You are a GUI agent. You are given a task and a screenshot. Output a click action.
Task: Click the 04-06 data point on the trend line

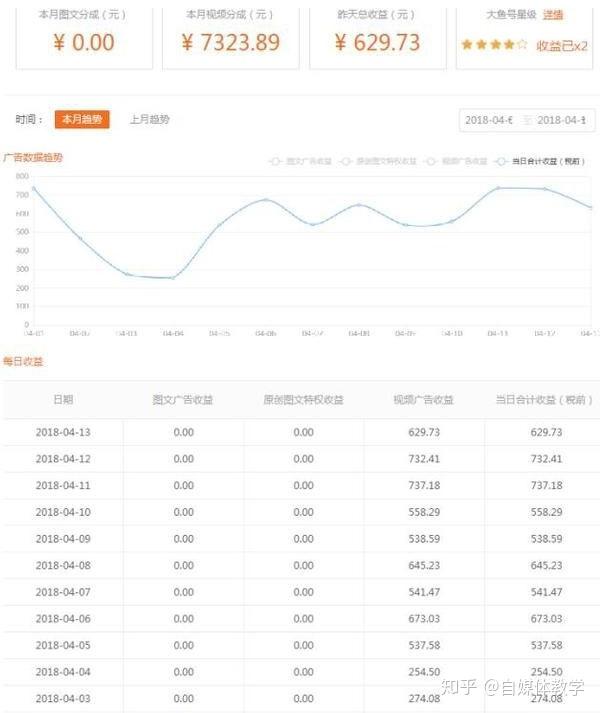point(266,199)
